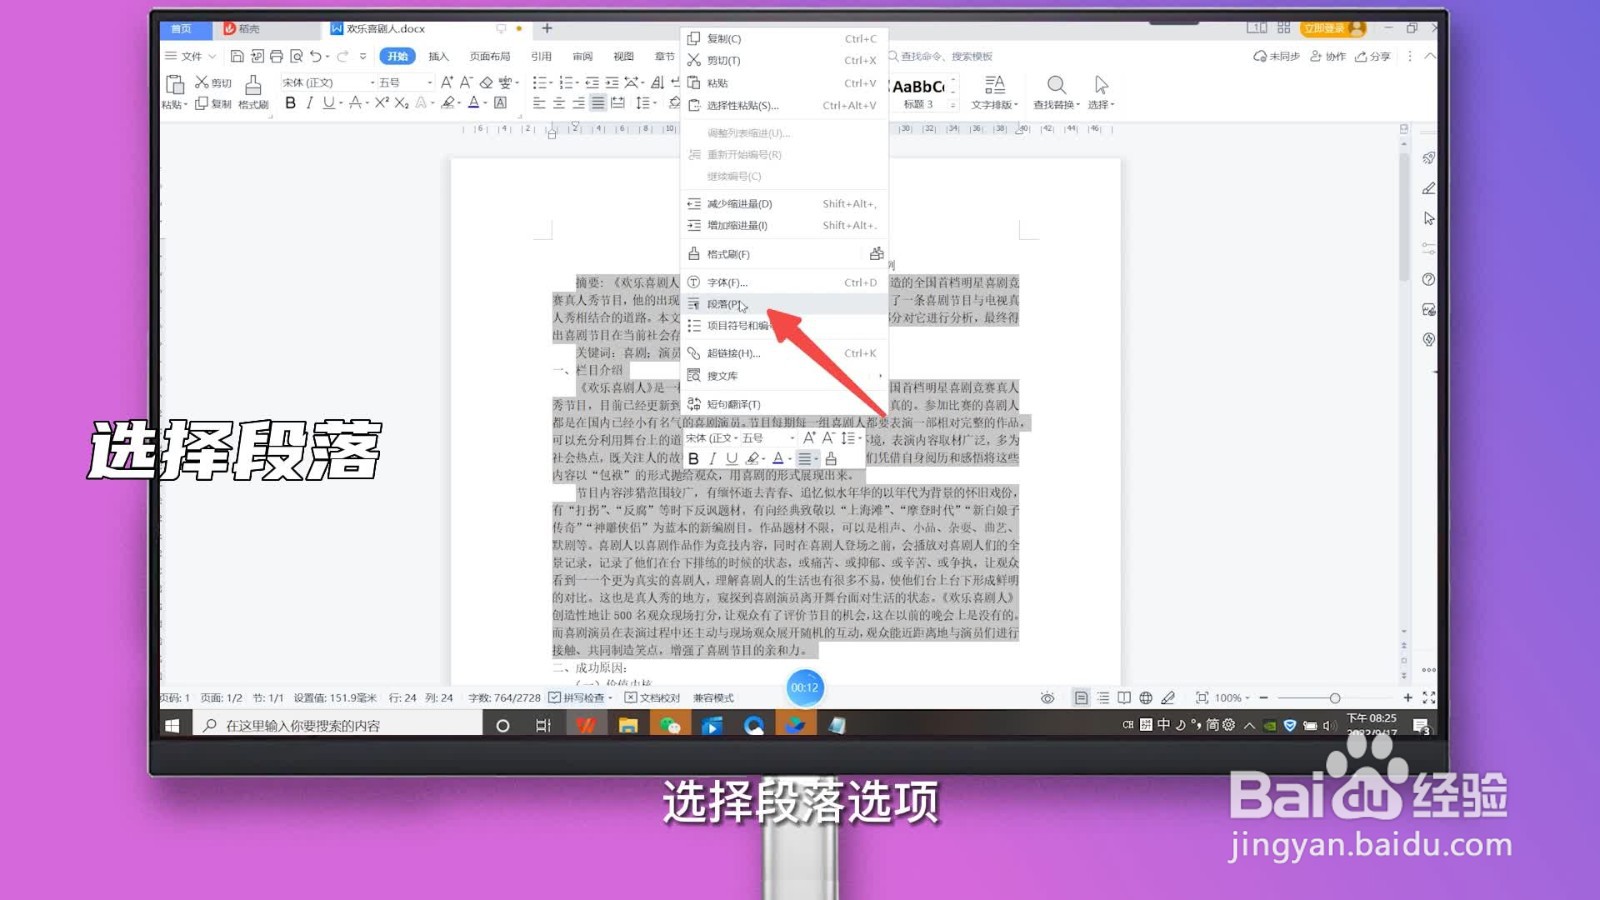Click the Undo arrow icon
The height and width of the screenshot is (900, 1600).
(315, 56)
